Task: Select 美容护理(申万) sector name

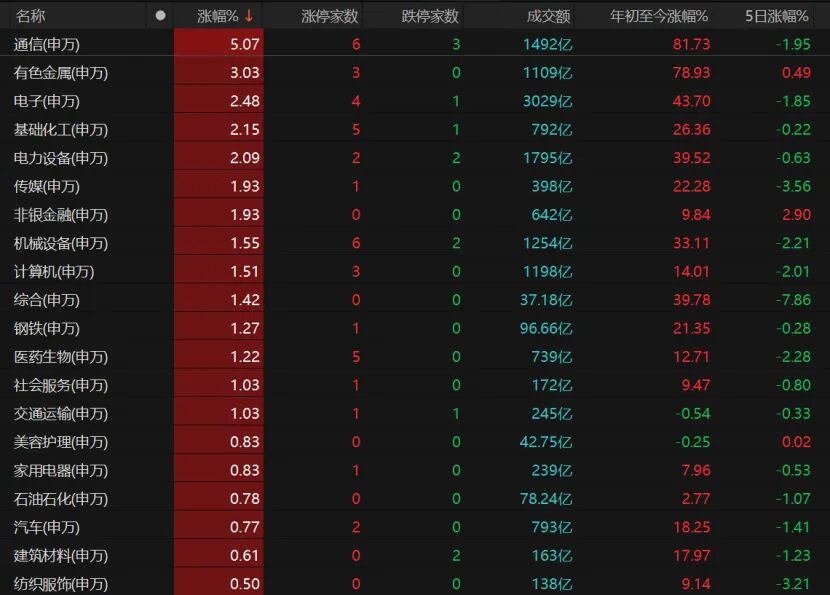Action: coord(61,442)
